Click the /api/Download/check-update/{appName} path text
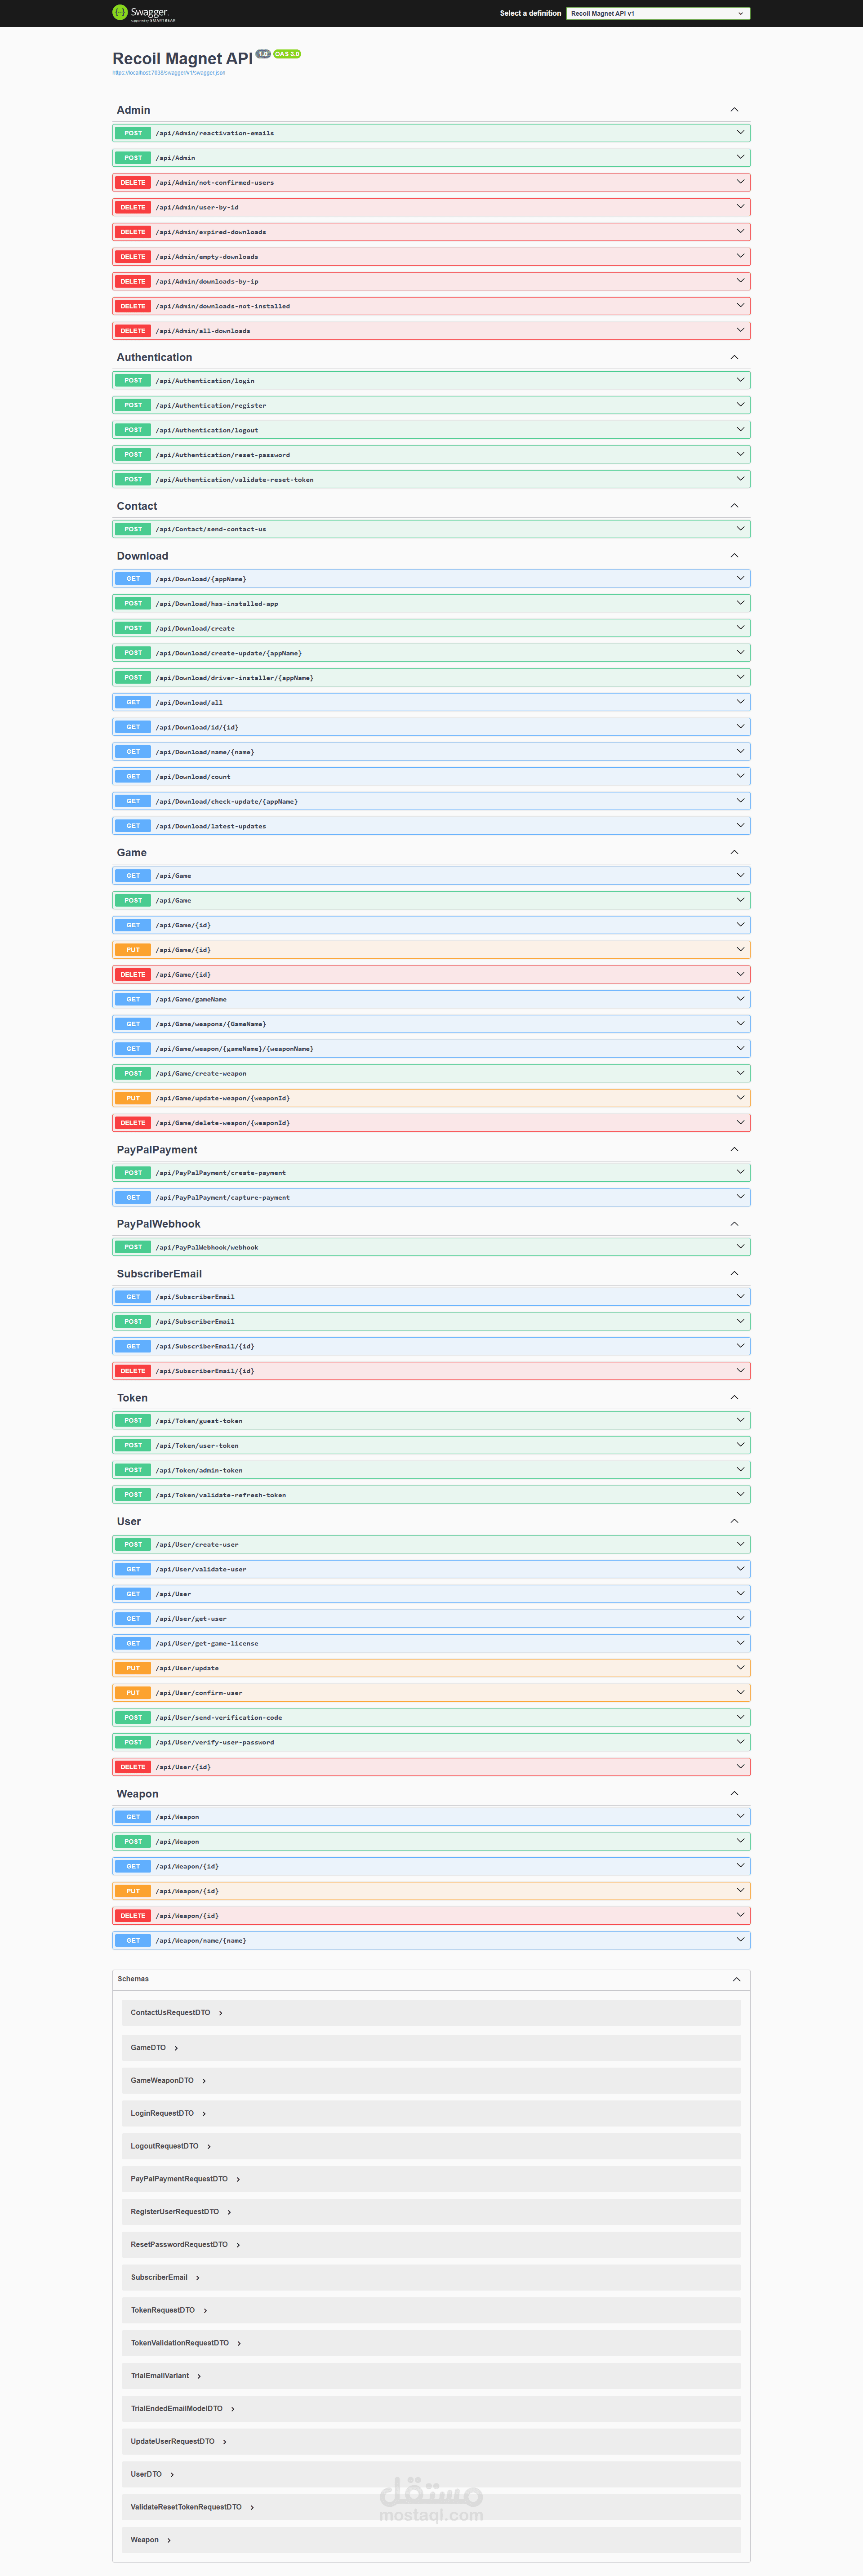This screenshot has height=2576, width=863. click(227, 802)
